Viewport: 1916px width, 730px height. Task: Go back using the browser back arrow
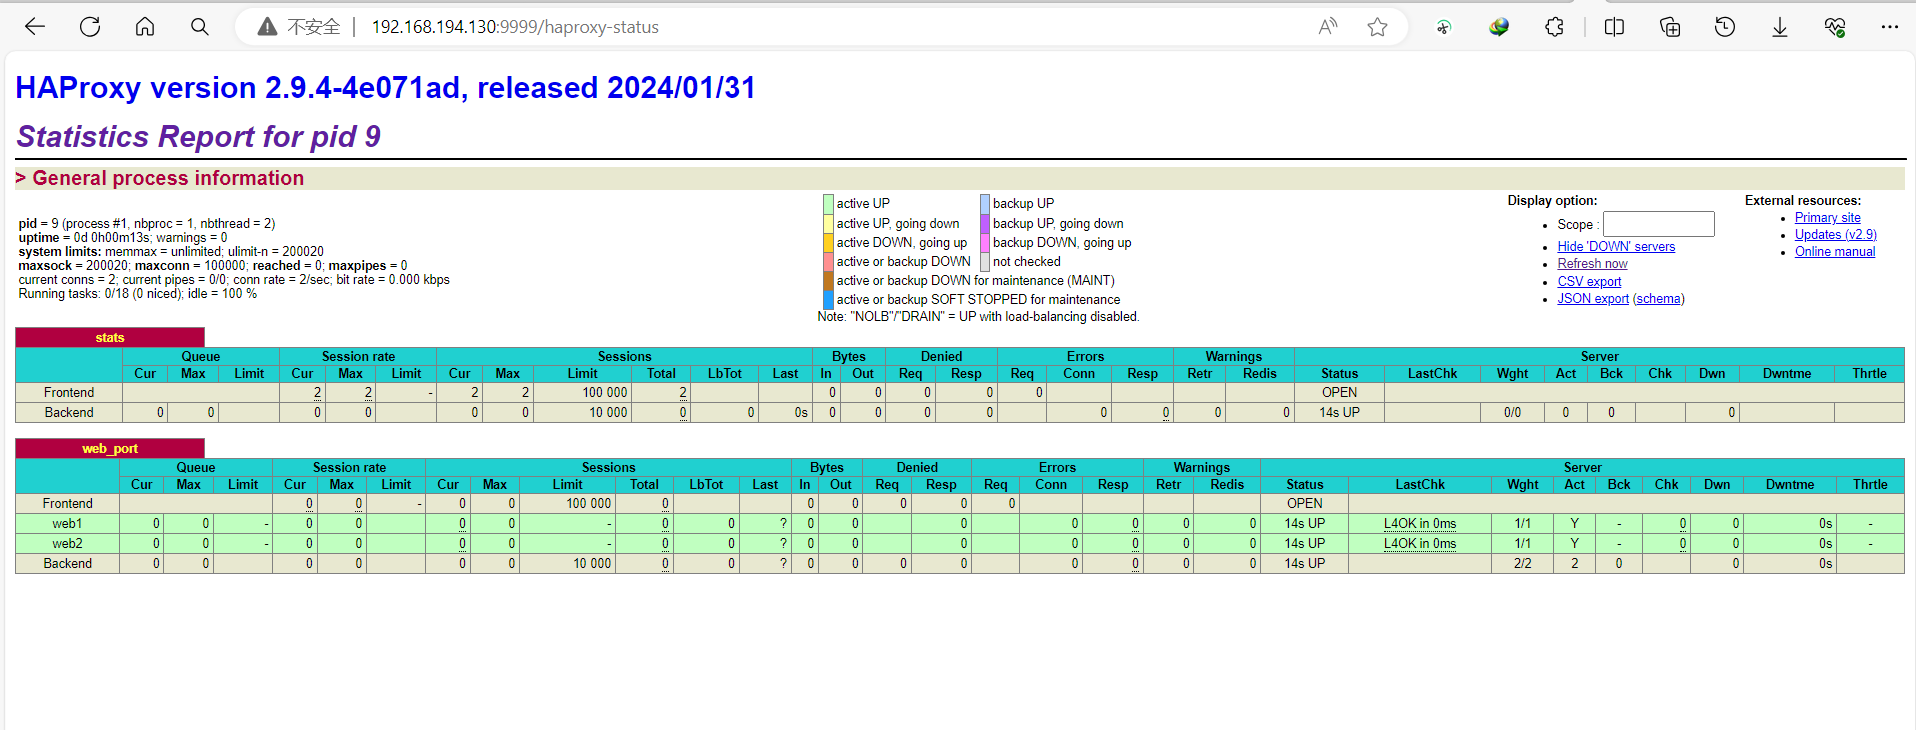pos(35,27)
